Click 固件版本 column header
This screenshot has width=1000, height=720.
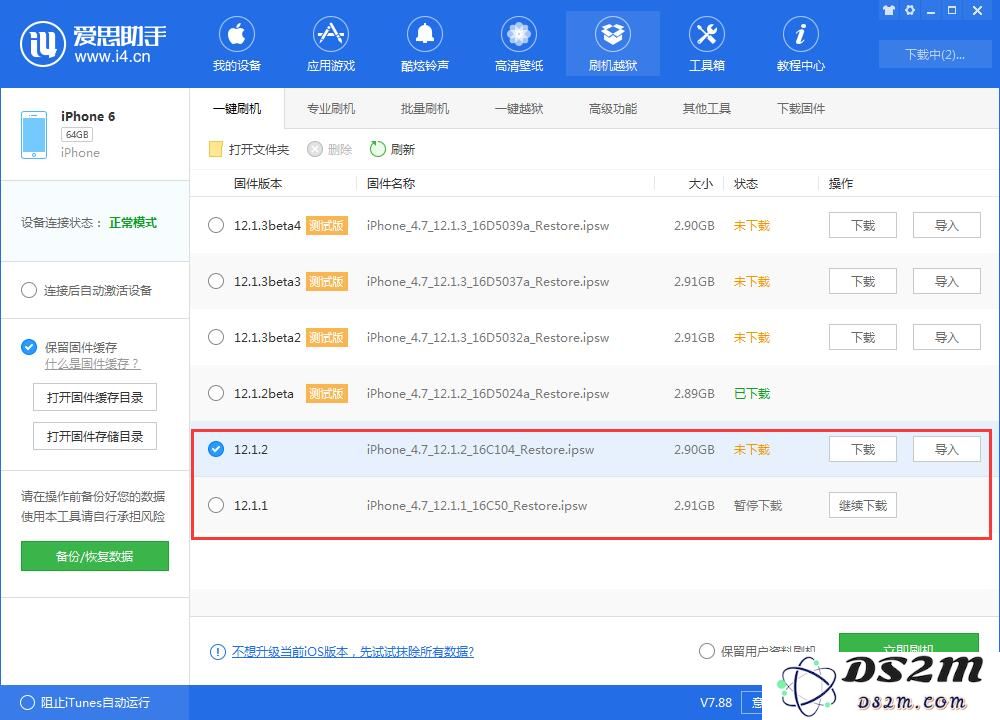(258, 184)
